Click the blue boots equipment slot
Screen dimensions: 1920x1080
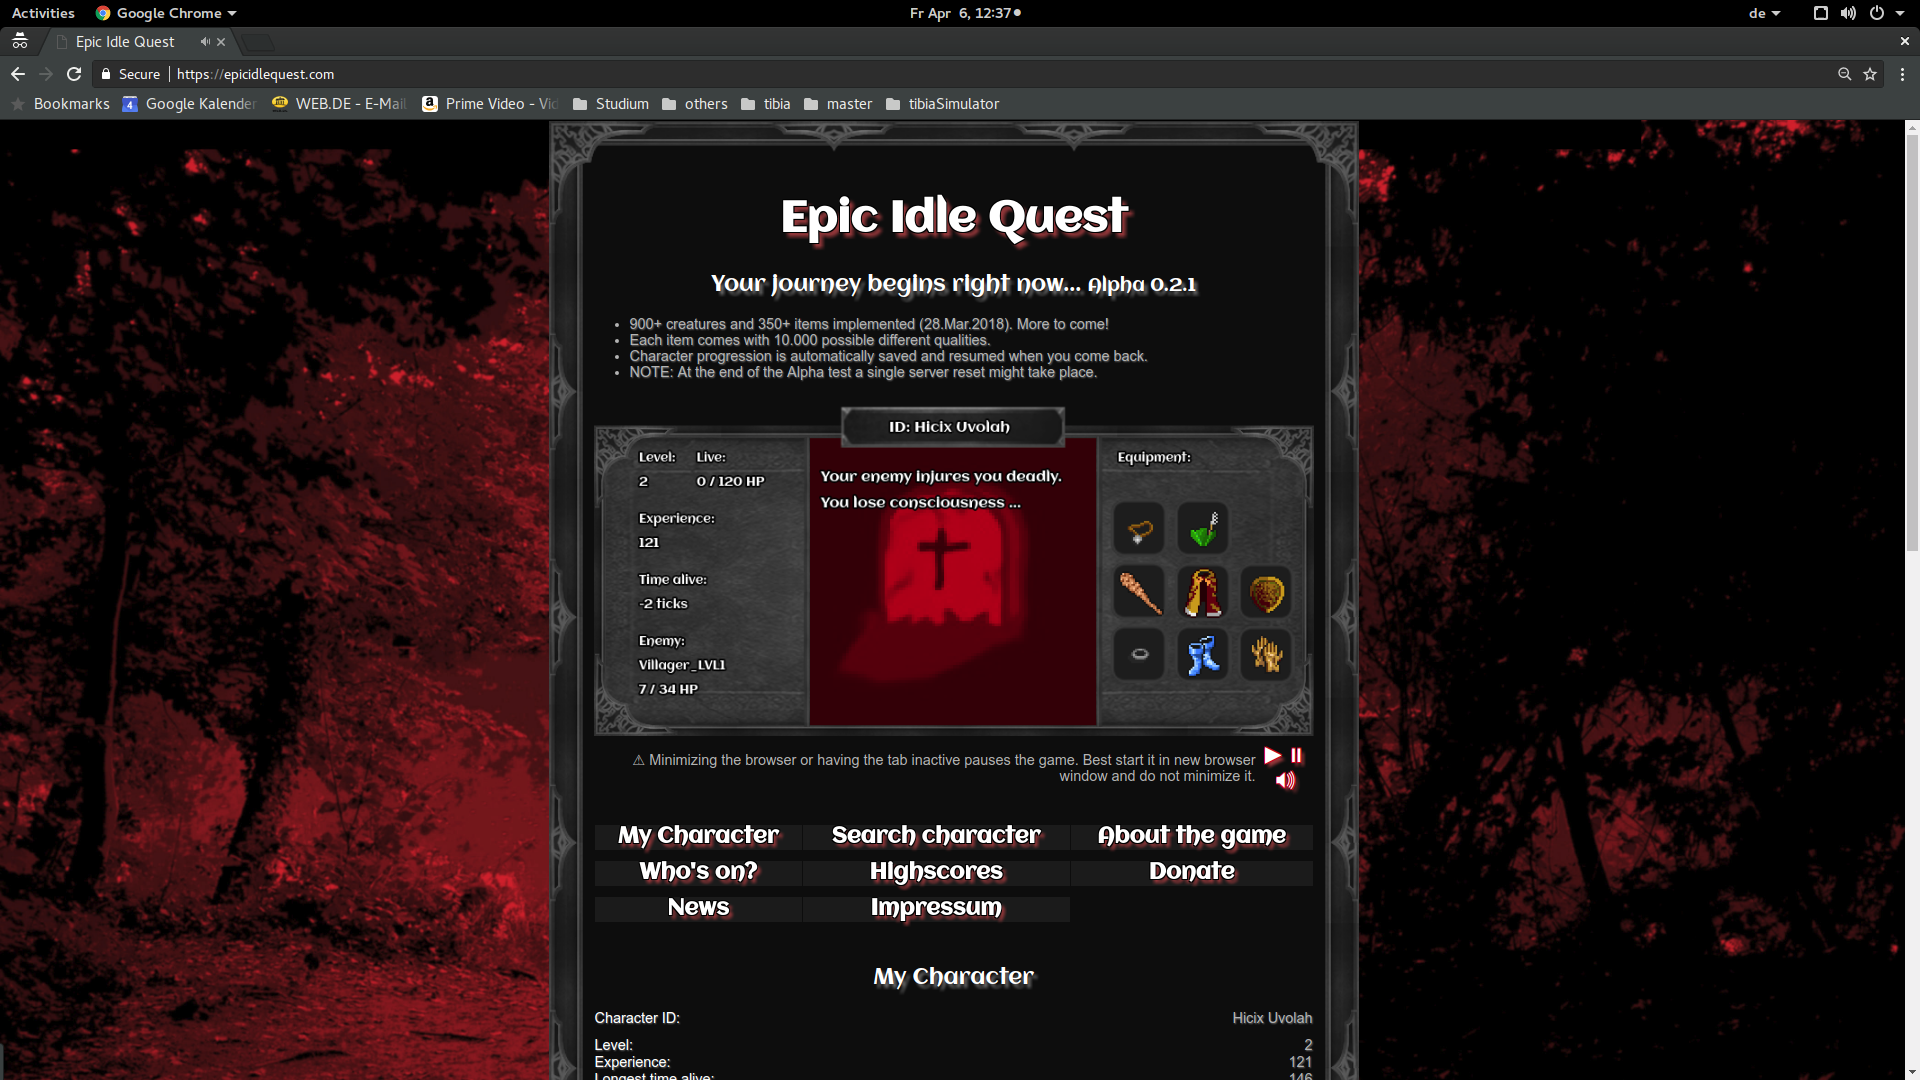[1202, 655]
